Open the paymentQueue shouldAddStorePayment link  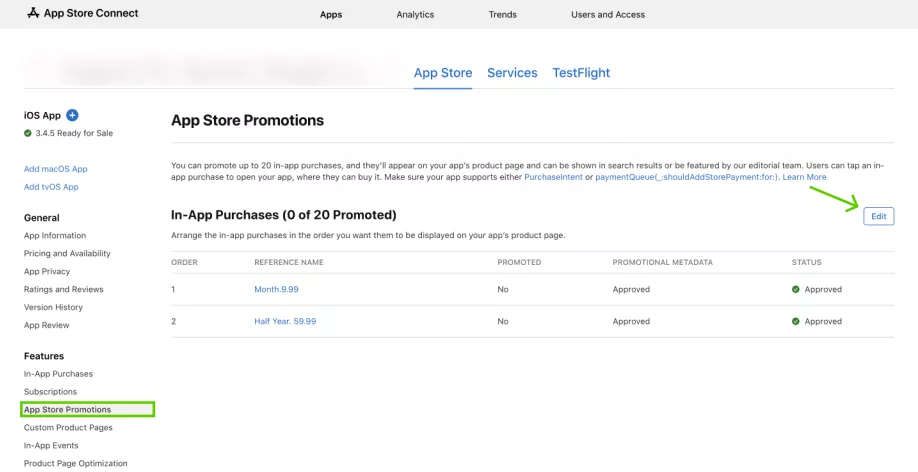click(x=687, y=177)
